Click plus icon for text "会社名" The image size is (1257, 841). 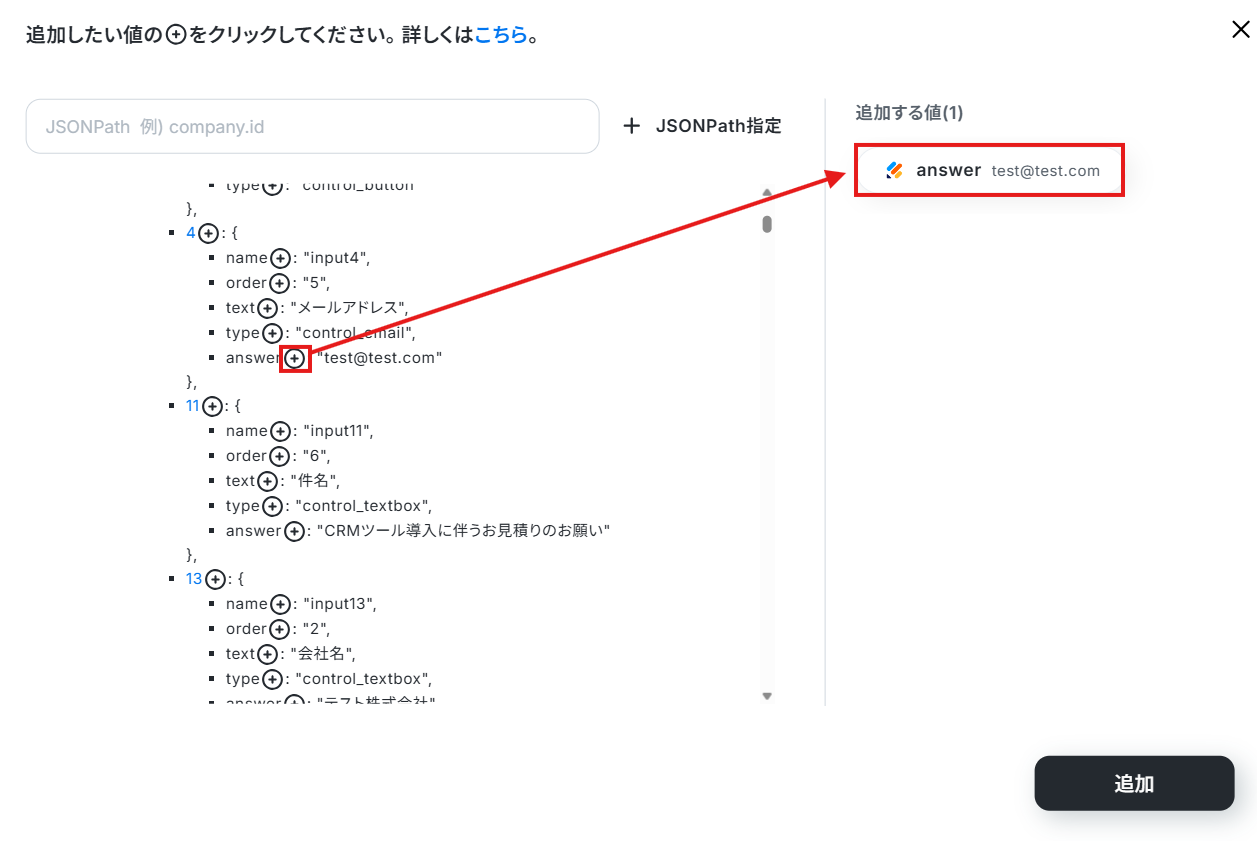tap(267, 654)
